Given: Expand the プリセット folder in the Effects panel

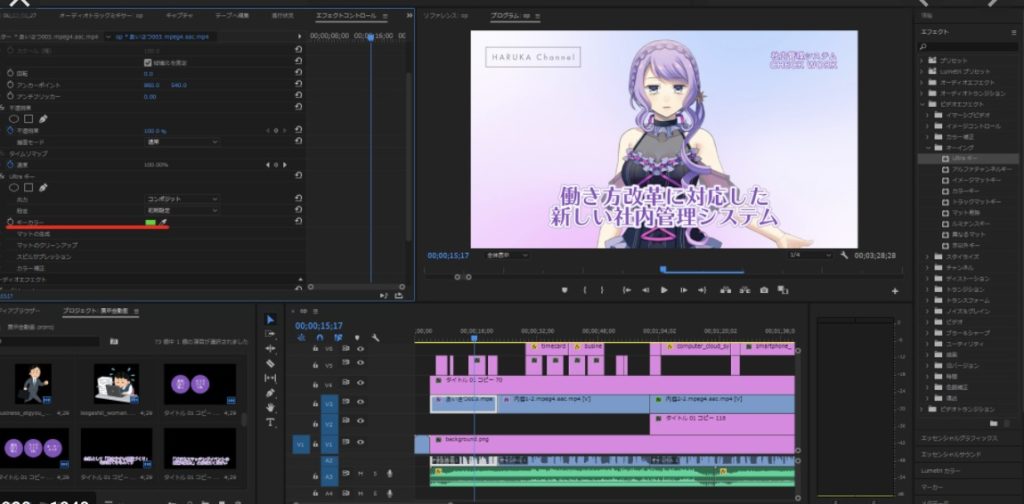Looking at the screenshot, I should pos(922,60).
